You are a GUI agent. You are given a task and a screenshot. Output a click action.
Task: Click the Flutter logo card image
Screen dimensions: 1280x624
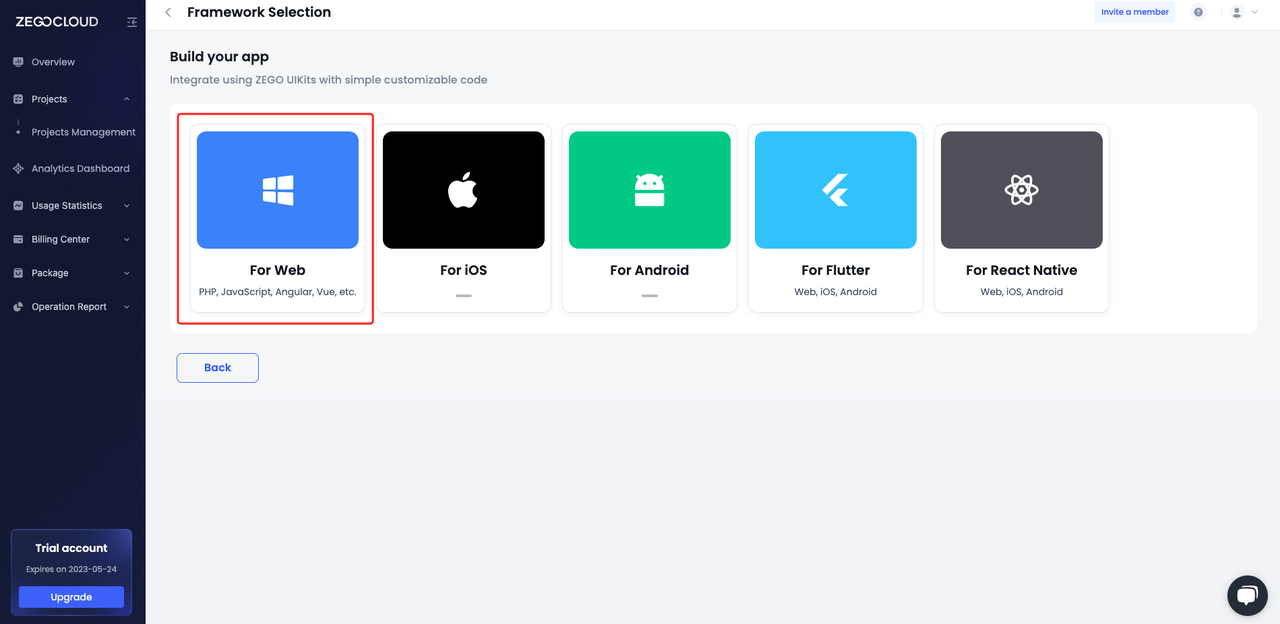coord(835,190)
